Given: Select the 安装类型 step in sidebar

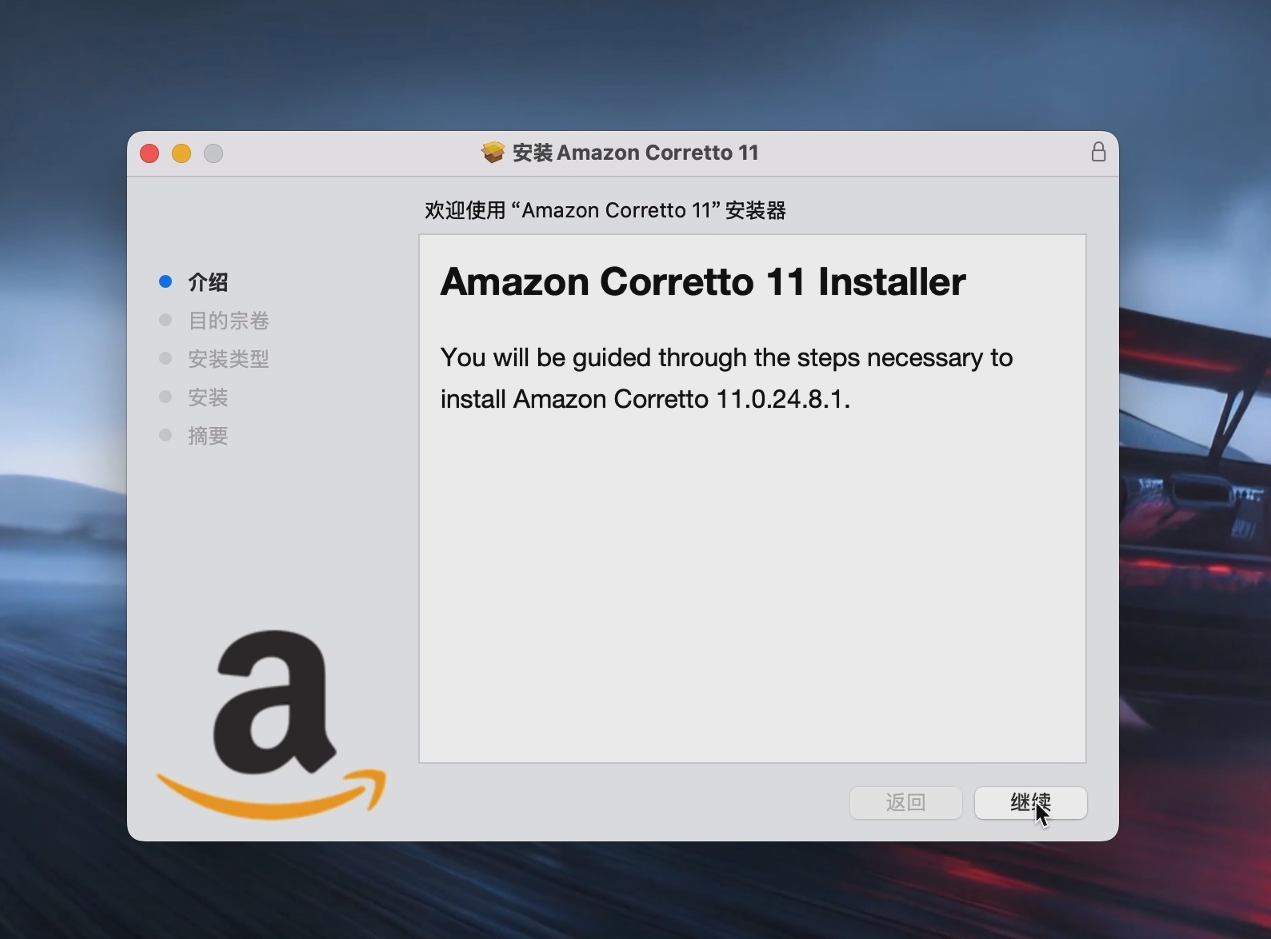Looking at the screenshot, I should click(x=228, y=359).
